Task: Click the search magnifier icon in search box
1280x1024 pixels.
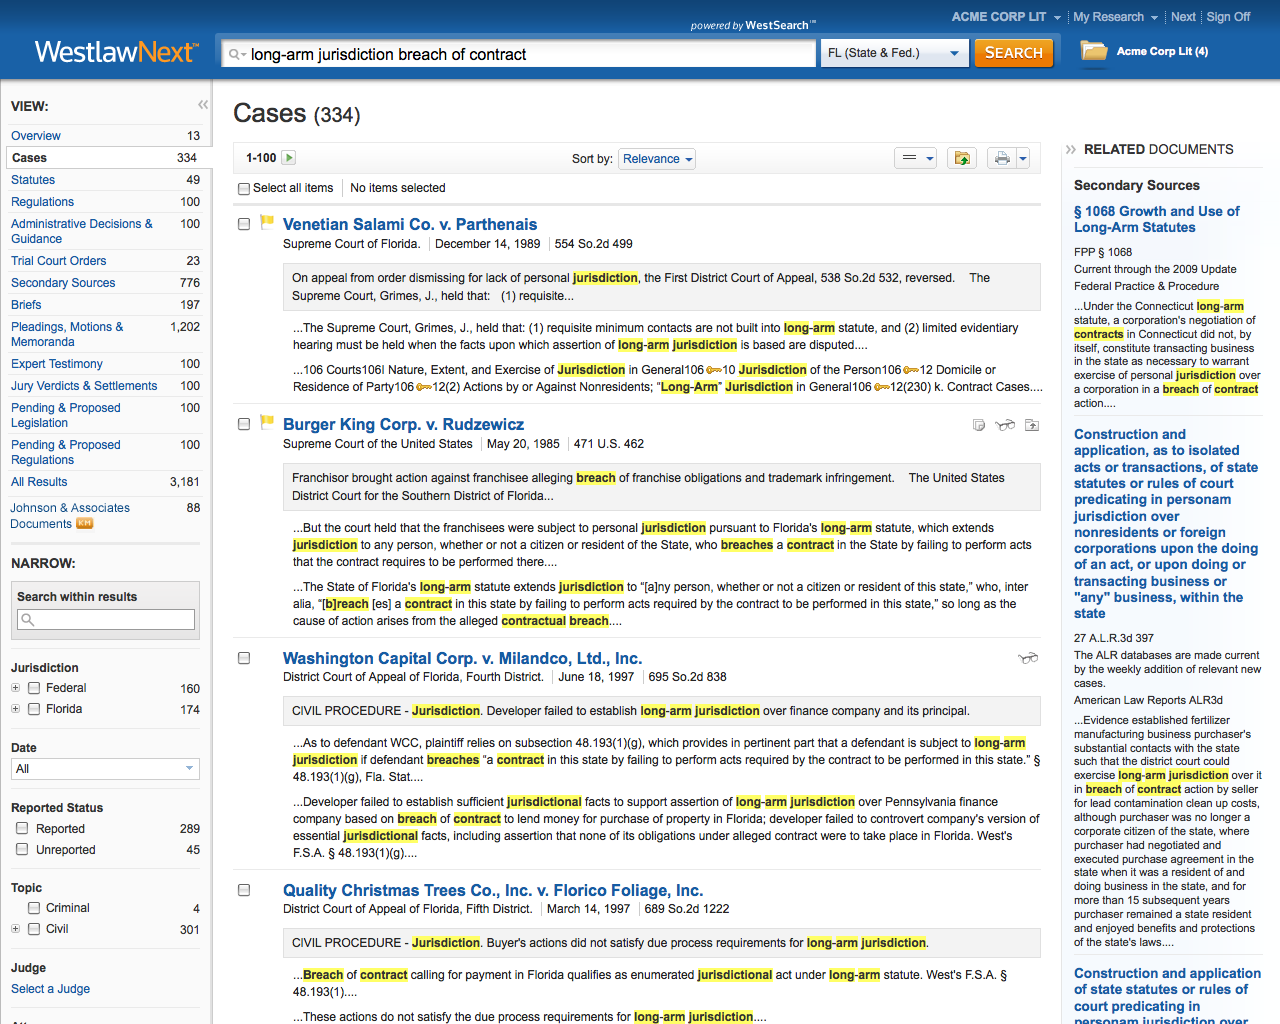Action: pyautogui.click(x=235, y=54)
